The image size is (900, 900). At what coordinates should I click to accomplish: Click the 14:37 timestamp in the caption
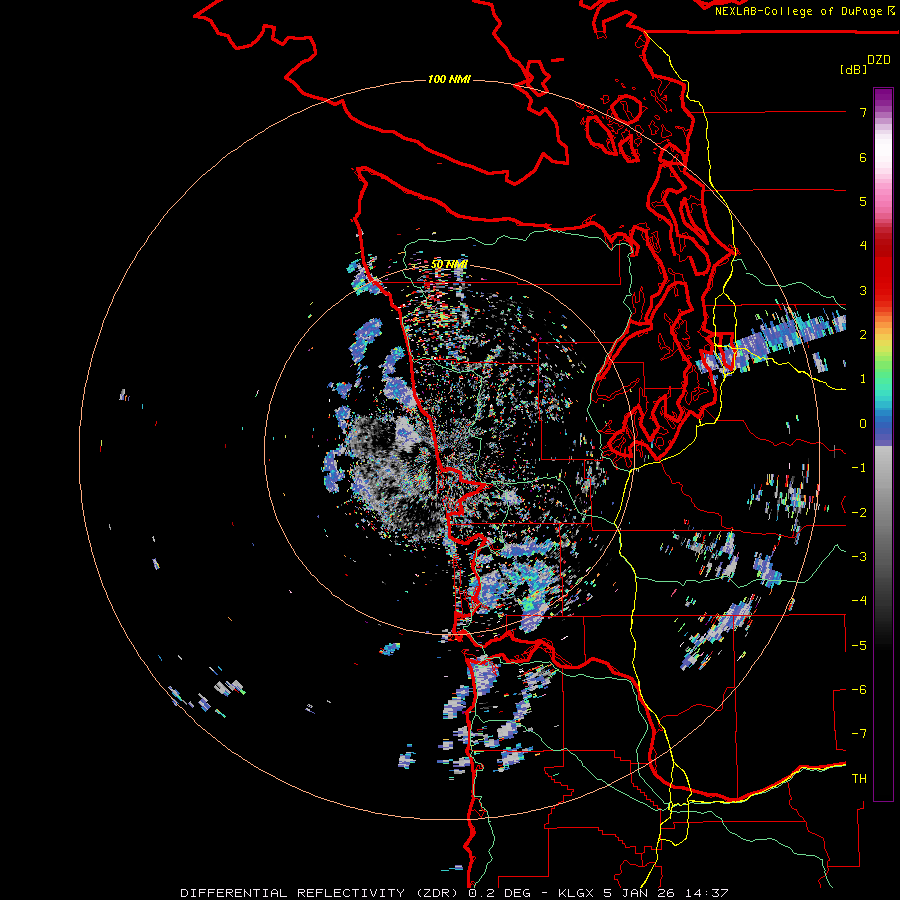707,893
